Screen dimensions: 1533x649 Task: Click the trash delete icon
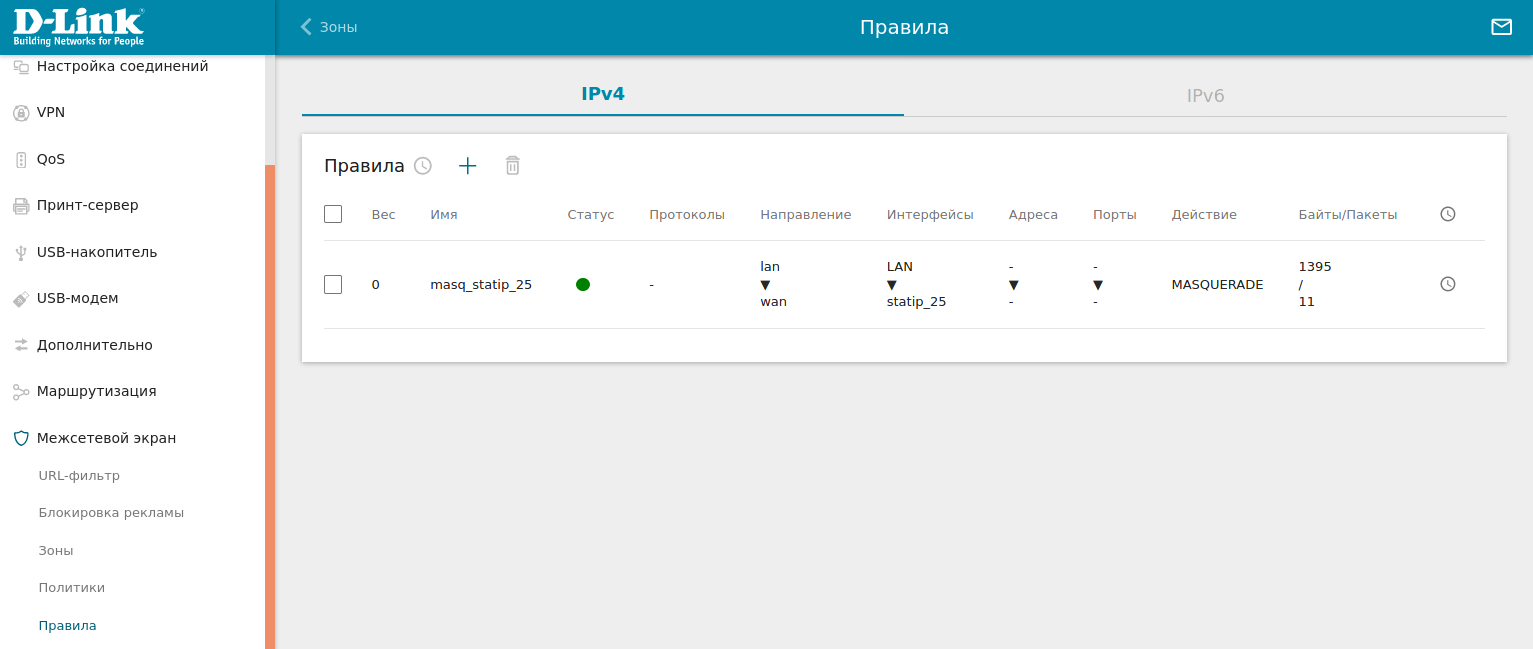pos(512,166)
